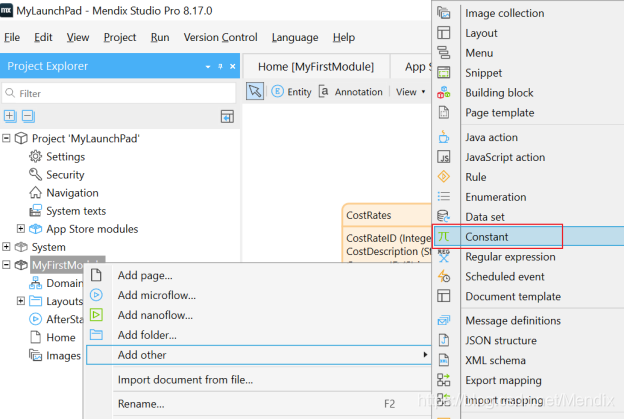Click the Layout icon in submenu
Screen dimensions: 624x419
[444, 33]
